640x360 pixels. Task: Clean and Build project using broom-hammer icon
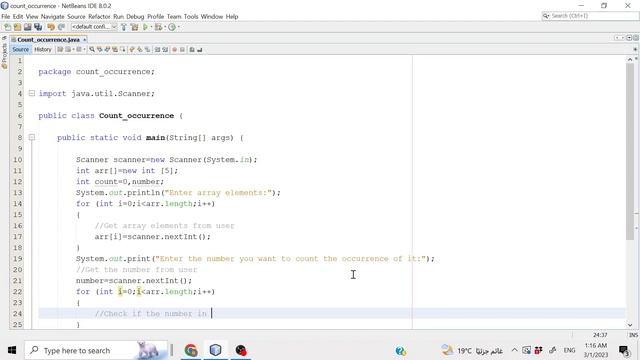[134, 27]
